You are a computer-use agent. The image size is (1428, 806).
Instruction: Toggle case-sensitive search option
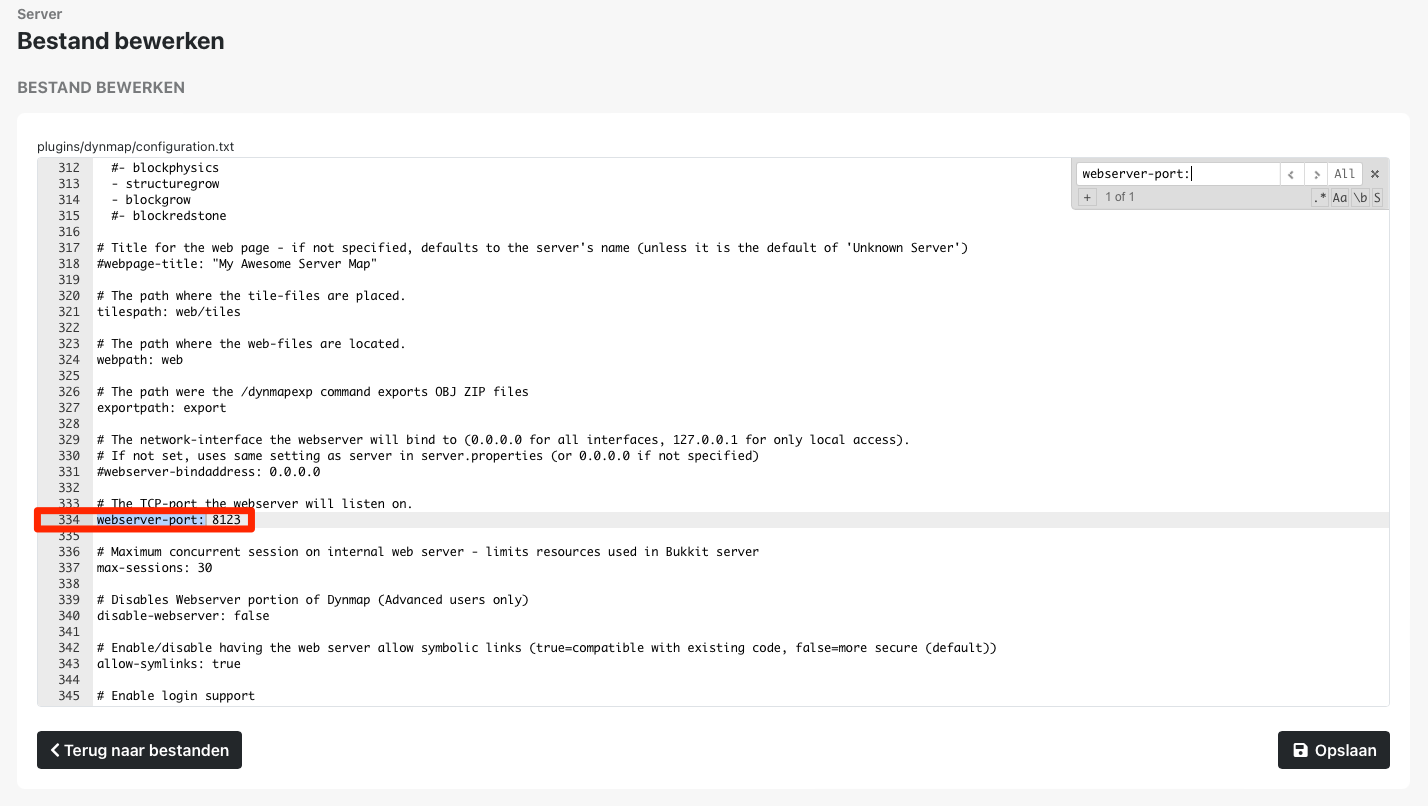click(x=1340, y=198)
